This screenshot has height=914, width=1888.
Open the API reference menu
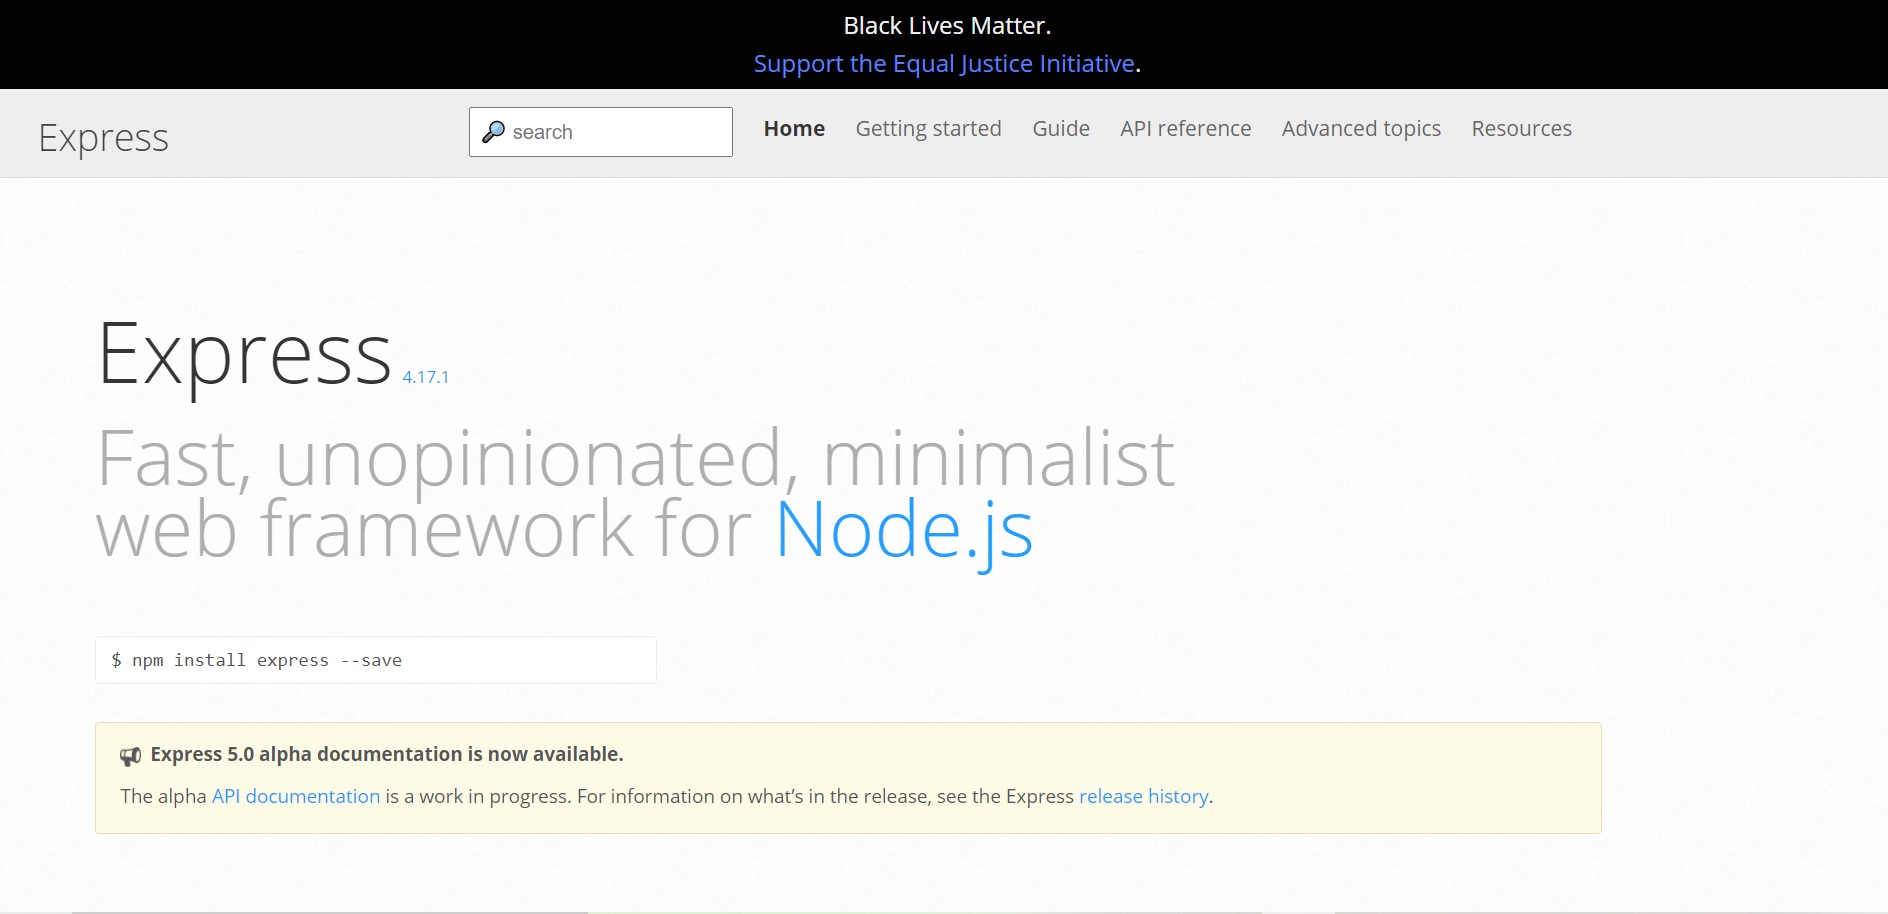tap(1185, 129)
